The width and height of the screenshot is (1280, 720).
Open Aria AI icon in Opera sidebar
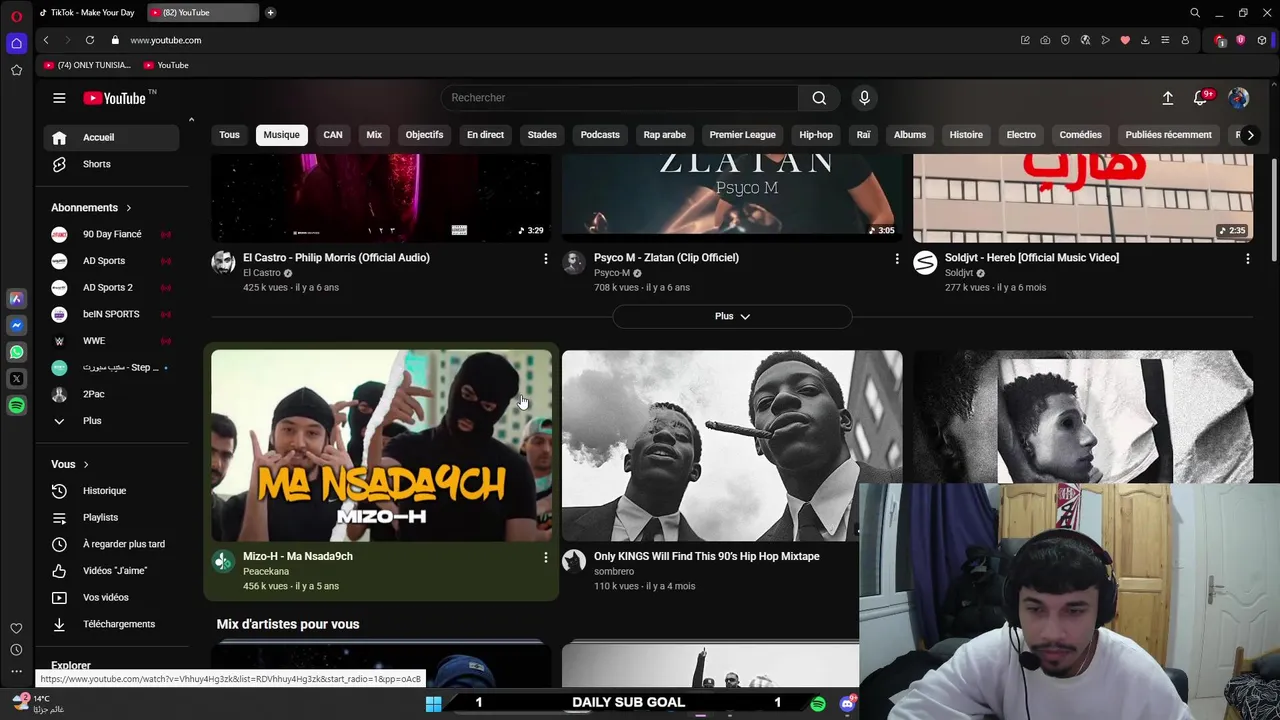point(16,298)
